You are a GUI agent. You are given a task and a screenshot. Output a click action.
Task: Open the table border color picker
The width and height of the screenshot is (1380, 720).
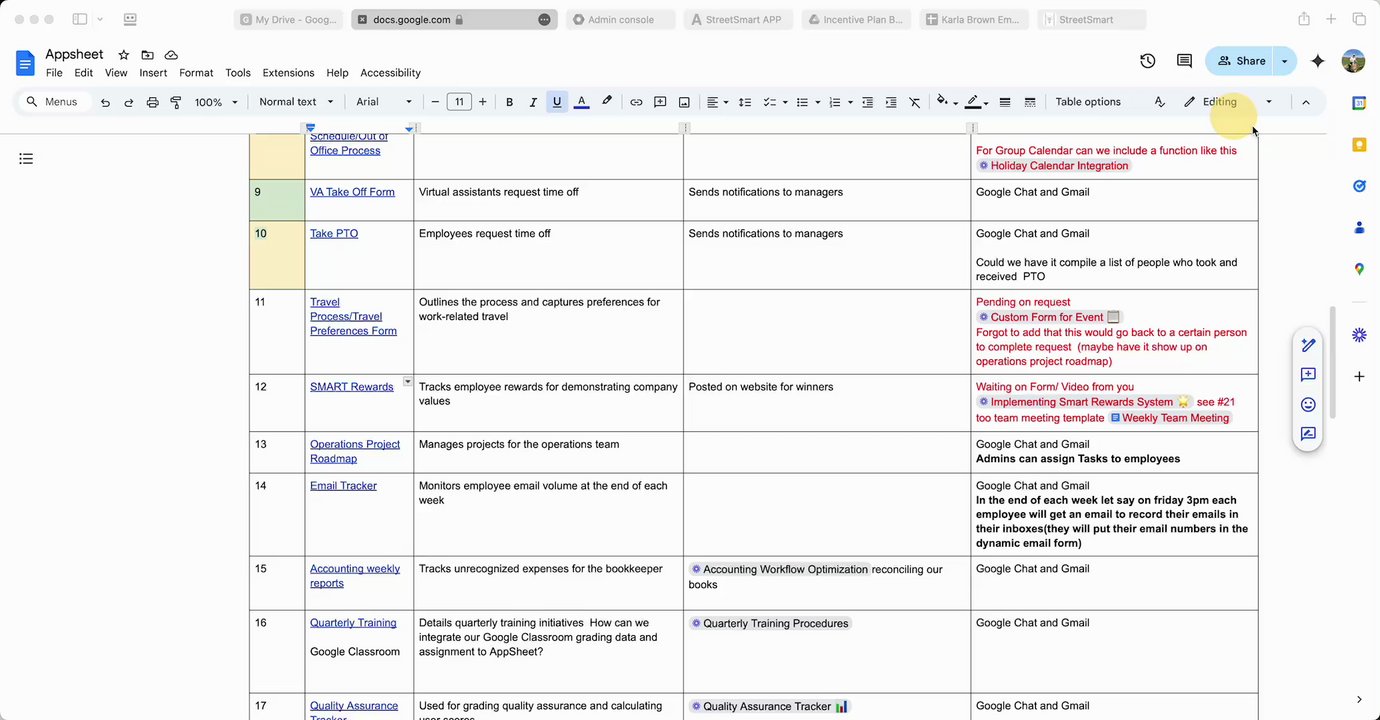click(x=976, y=102)
